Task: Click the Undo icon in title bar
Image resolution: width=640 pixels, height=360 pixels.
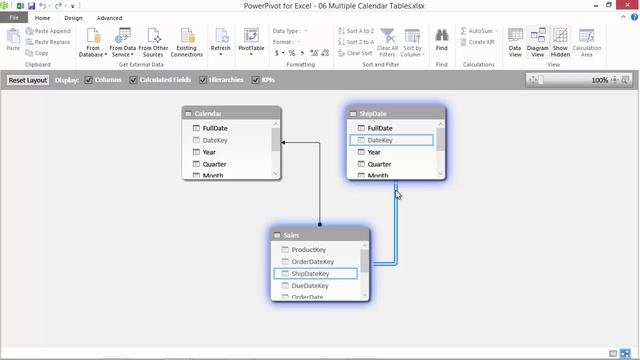Action: tap(42, 6)
